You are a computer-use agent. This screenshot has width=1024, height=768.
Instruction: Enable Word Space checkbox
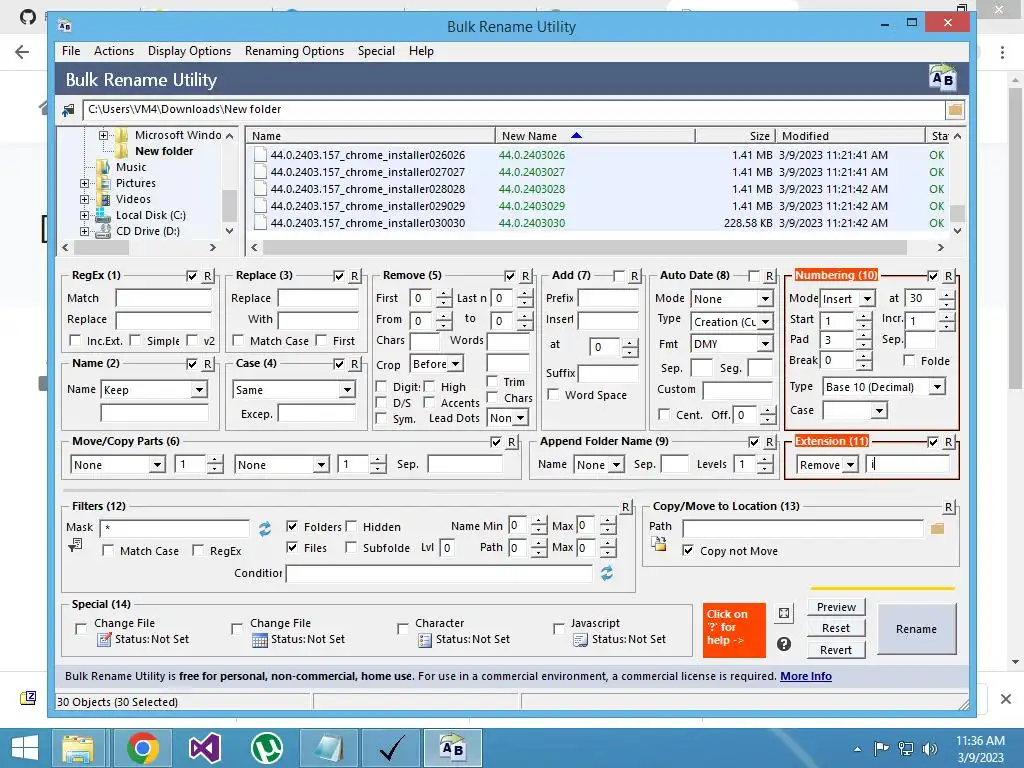(x=553, y=394)
